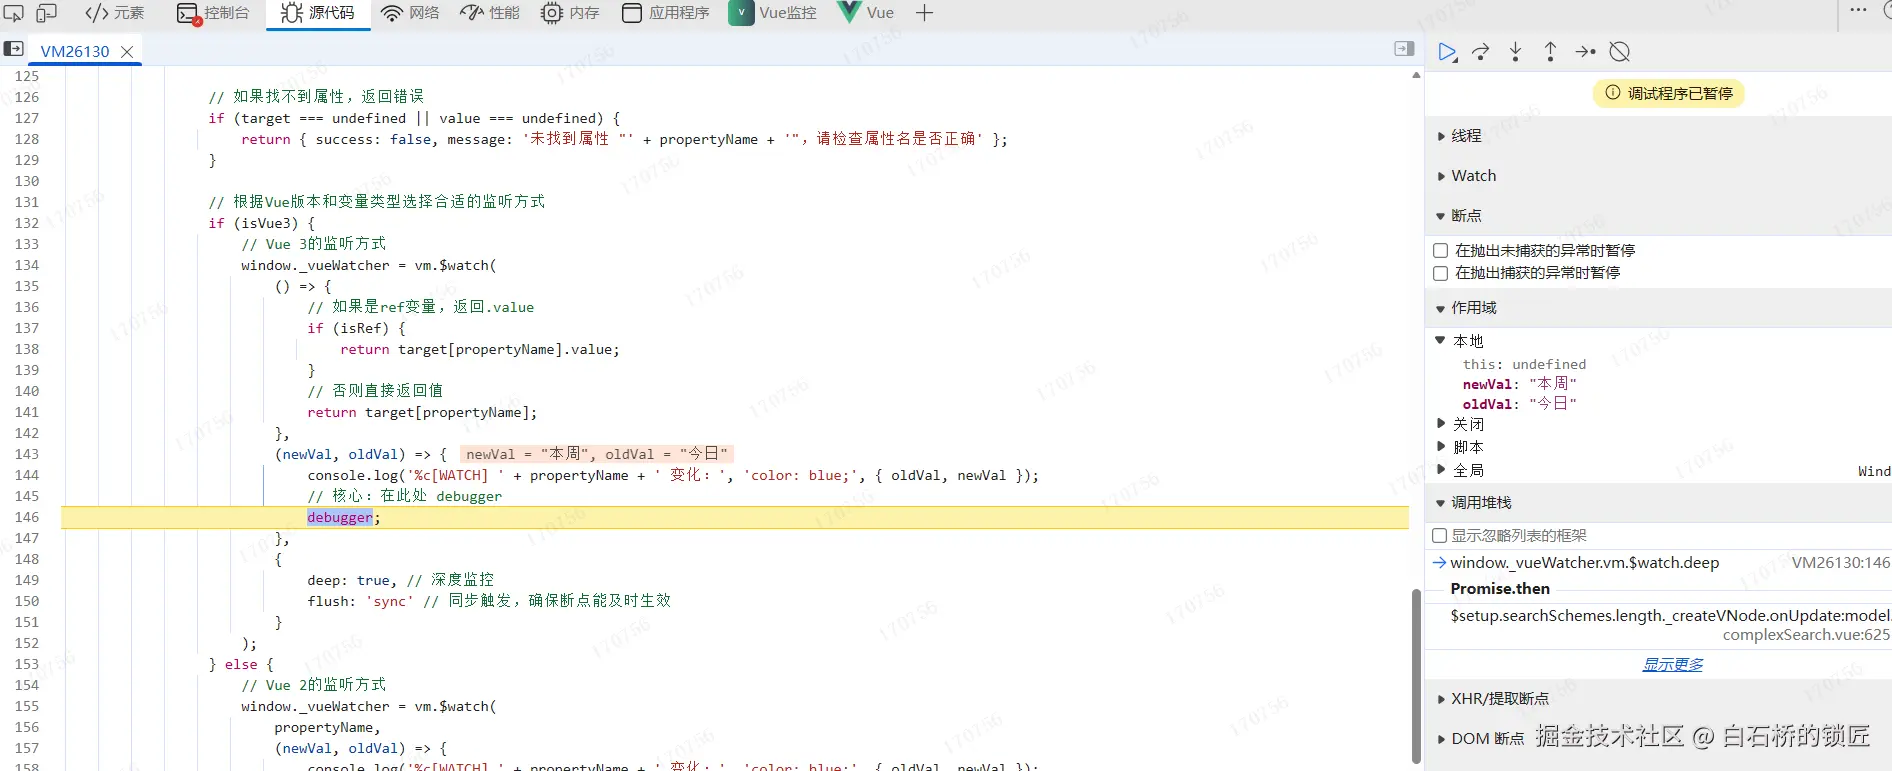Click 'flush: sync' text on line 150

360,601
